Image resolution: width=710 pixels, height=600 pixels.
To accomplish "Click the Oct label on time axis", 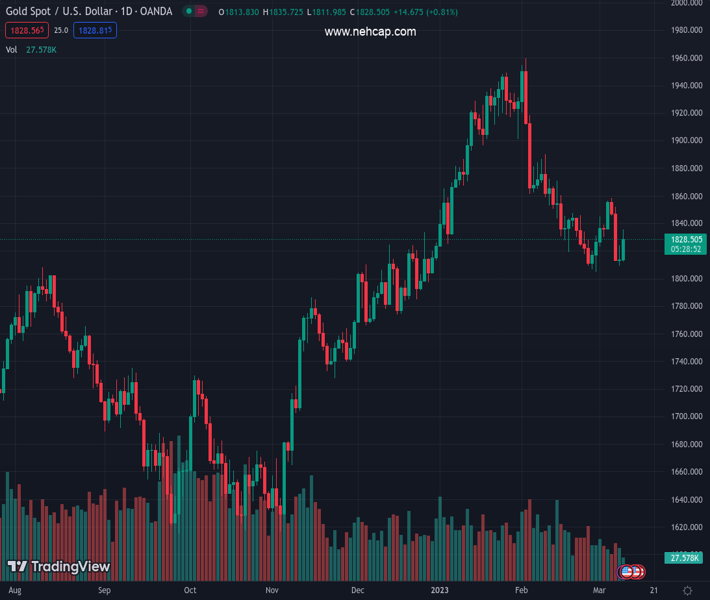I will point(190,591).
